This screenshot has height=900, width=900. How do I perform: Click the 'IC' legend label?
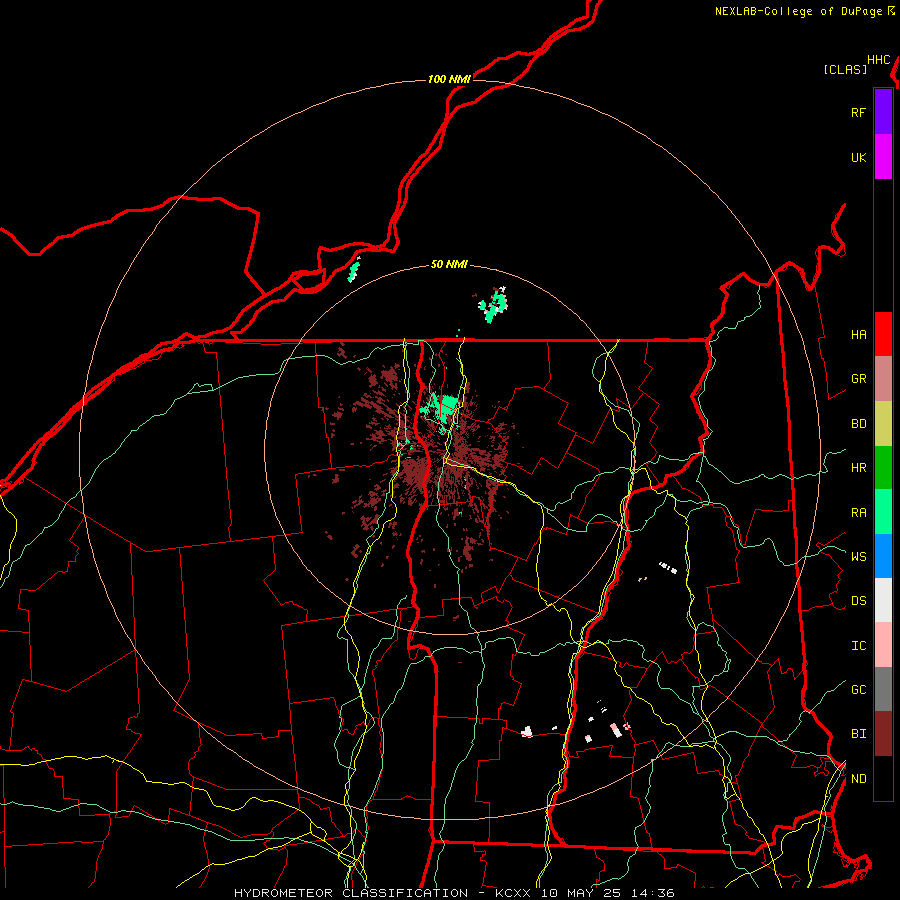pyautogui.click(x=858, y=646)
